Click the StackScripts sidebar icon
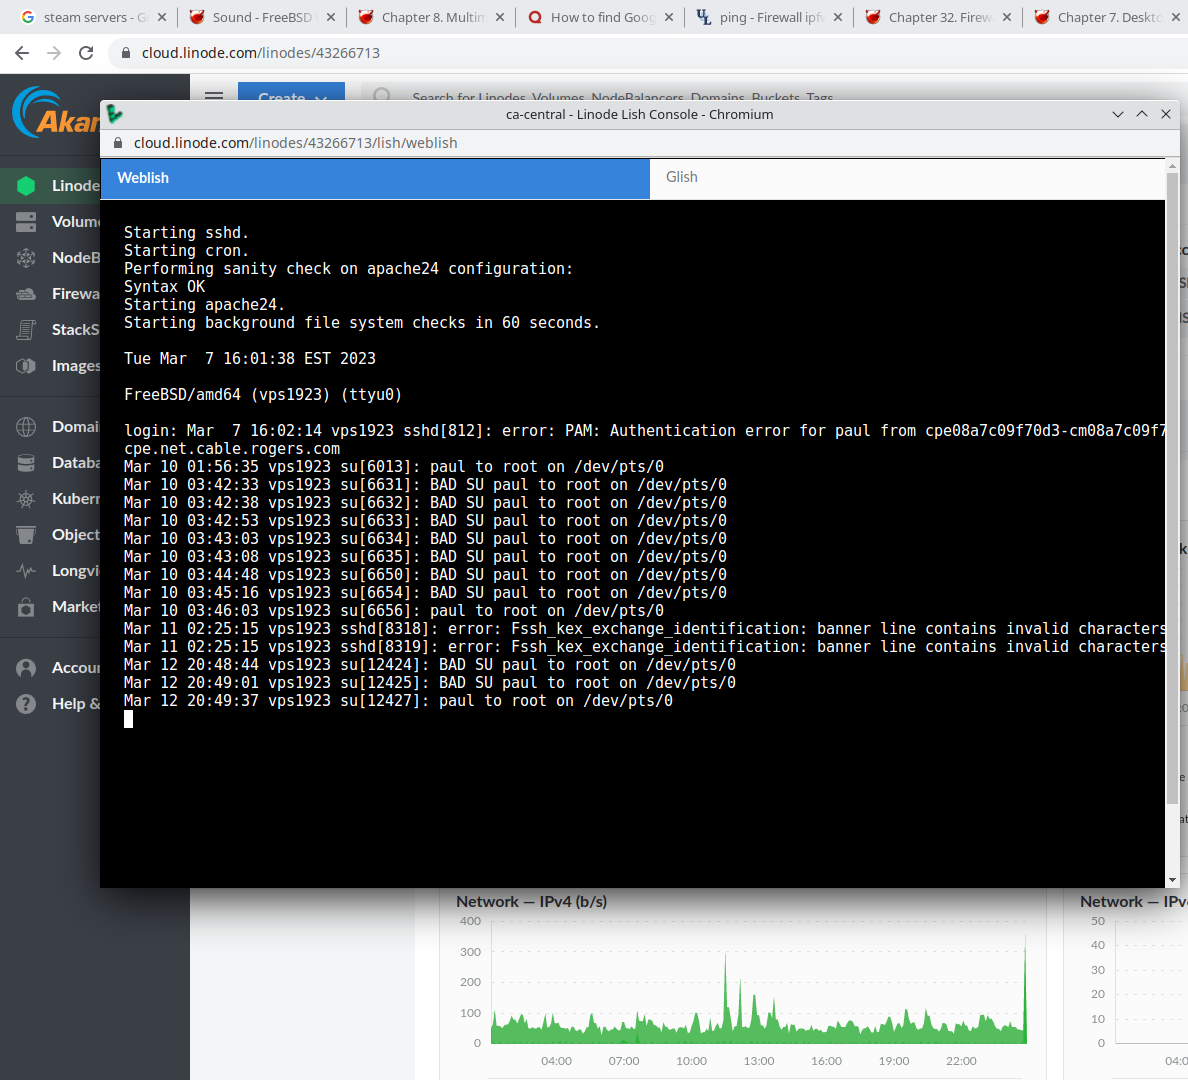The image size is (1188, 1080). pyautogui.click(x=26, y=329)
